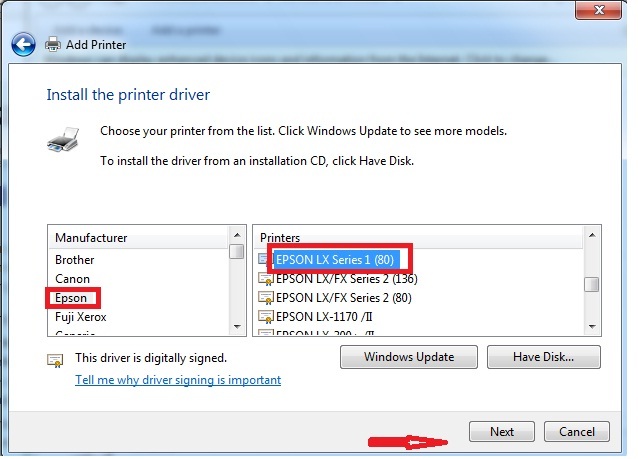638x459 pixels.
Task: Click the EPSON LX/FX Series 2 (80) driver icon
Action: 266,298
